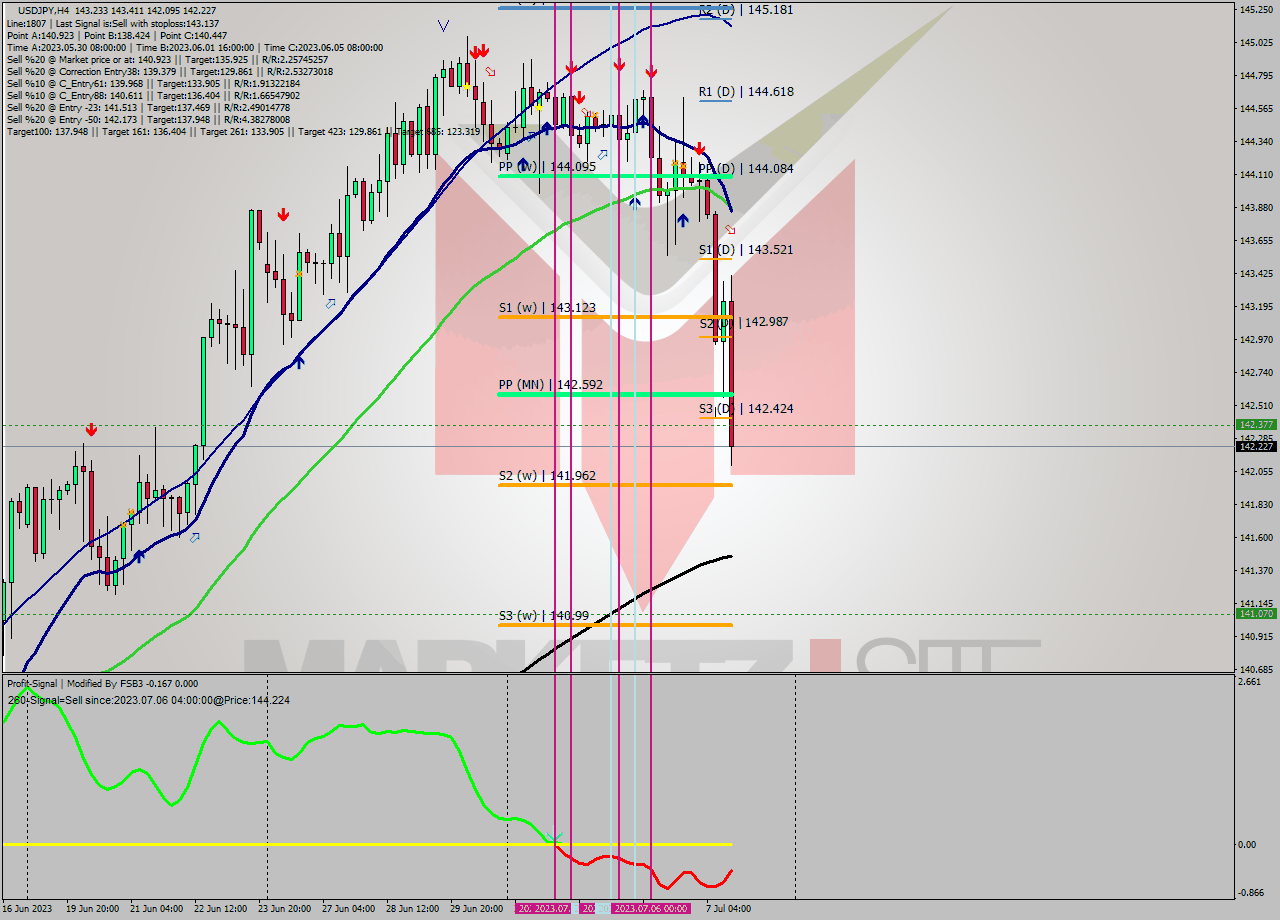Click the S3 (D) | 142.424 label
This screenshot has height=920, width=1280.
[x=746, y=408]
